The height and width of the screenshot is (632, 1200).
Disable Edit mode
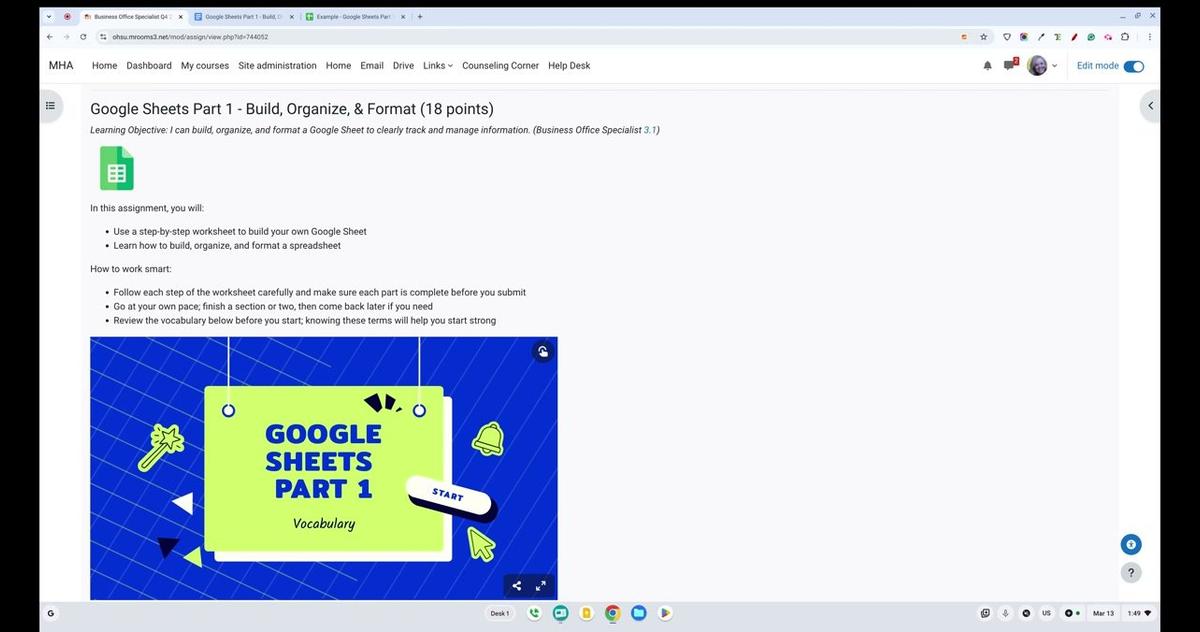1133,65
